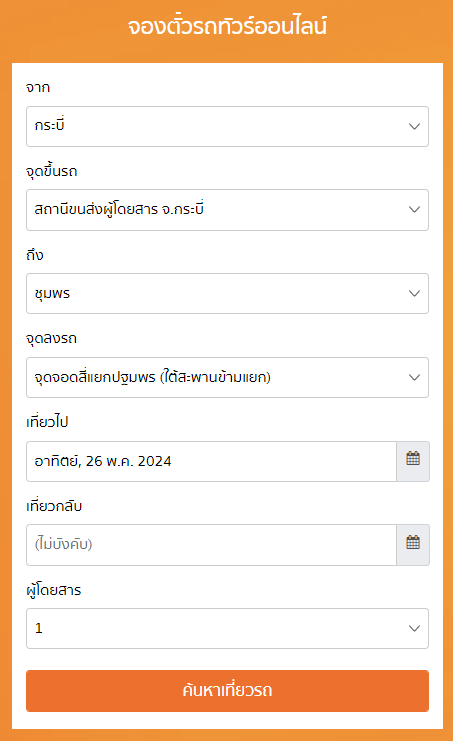The width and height of the screenshot is (453, 741).
Task: Click the chevron arrow in ชุมพร destination field
Action: tap(414, 293)
